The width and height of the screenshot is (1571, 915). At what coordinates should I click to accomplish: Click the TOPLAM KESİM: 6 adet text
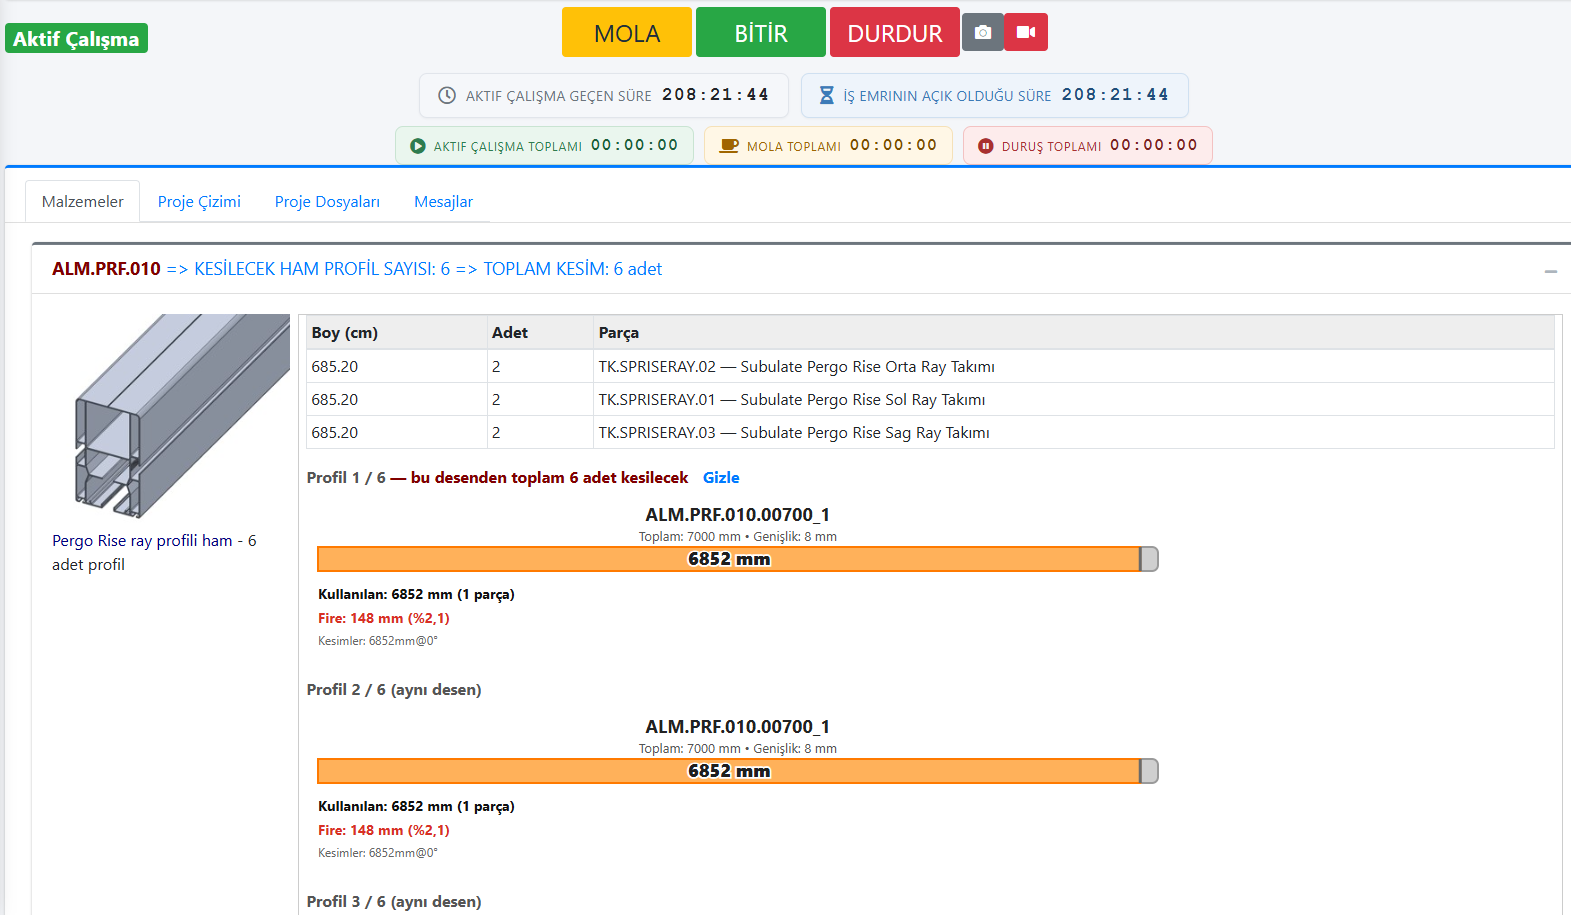click(573, 269)
